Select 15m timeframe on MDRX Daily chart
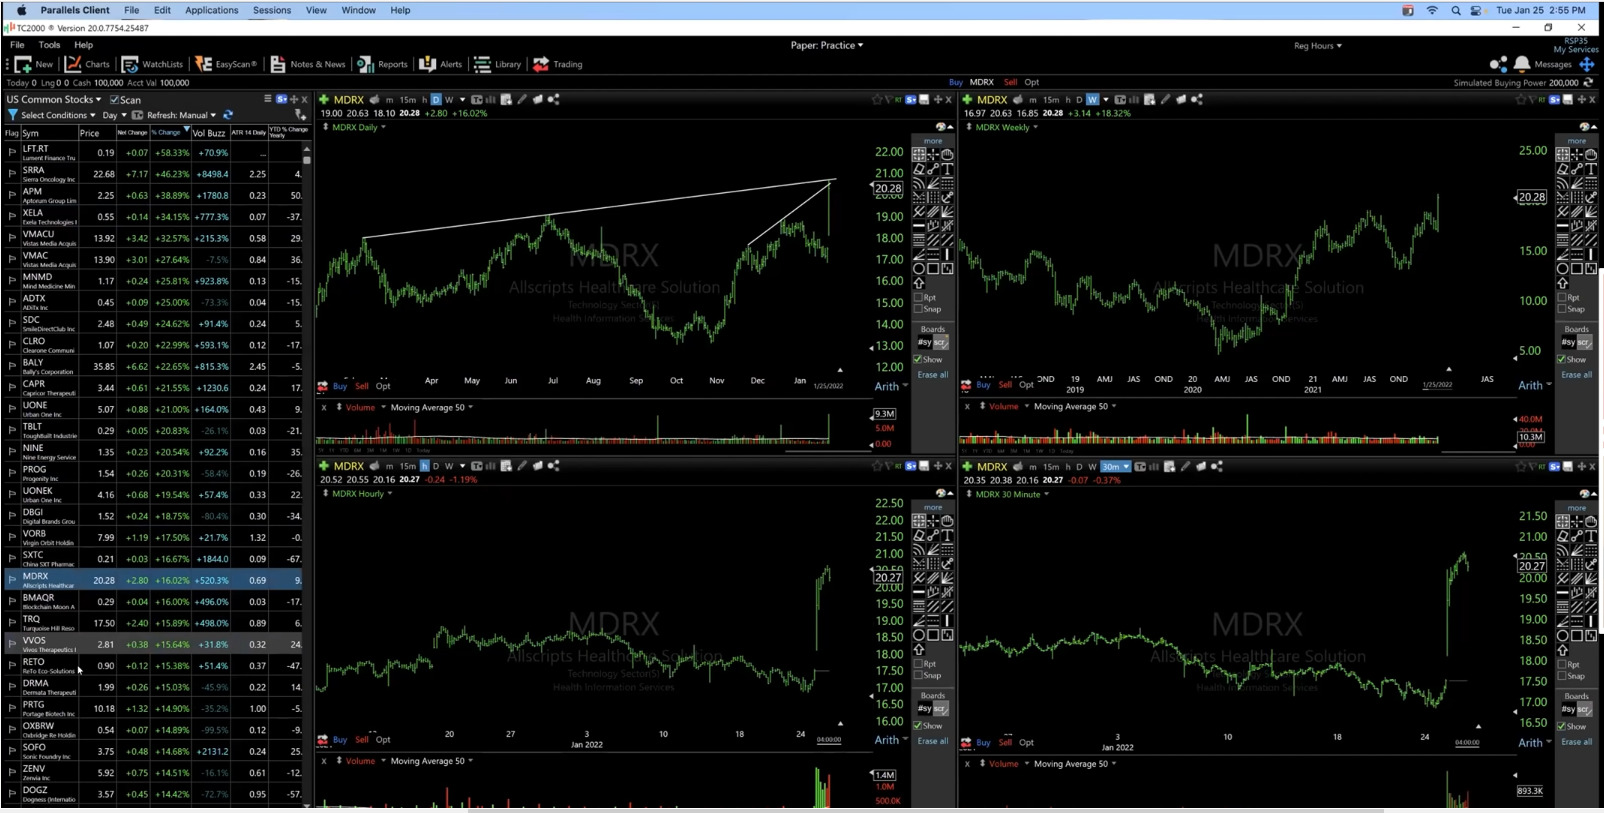Image resolution: width=1604 pixels, height=813 pixels. pos(408,99)
